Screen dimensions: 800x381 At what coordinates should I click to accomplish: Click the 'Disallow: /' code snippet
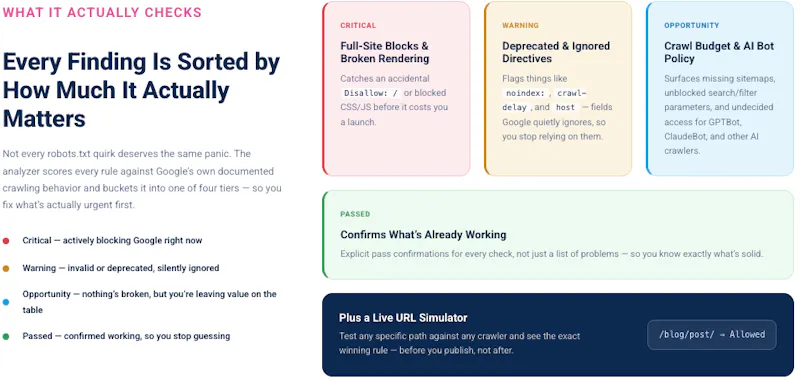pyautogui.click(x=371, y=93)
